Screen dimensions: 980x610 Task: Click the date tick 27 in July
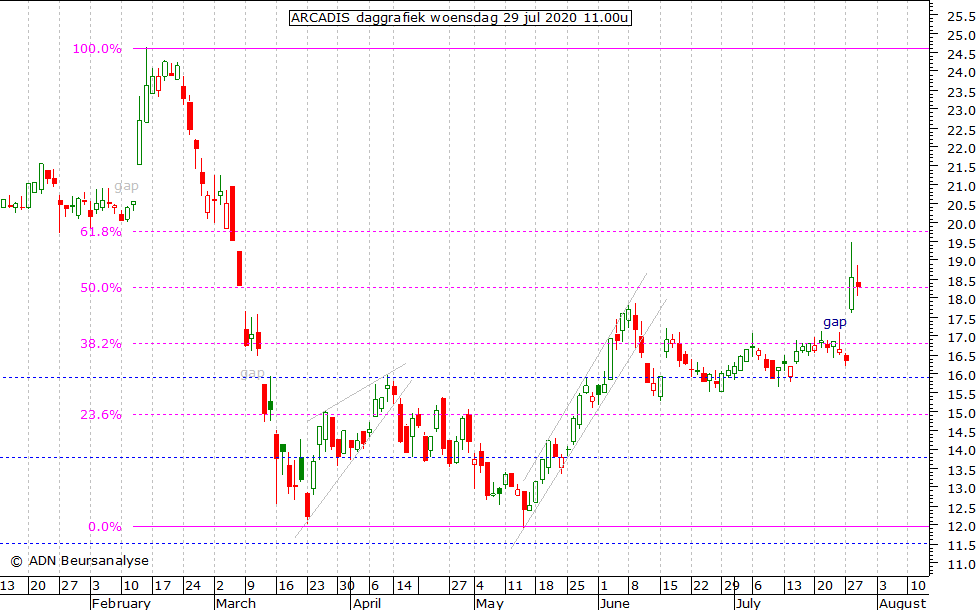(854, 586)
